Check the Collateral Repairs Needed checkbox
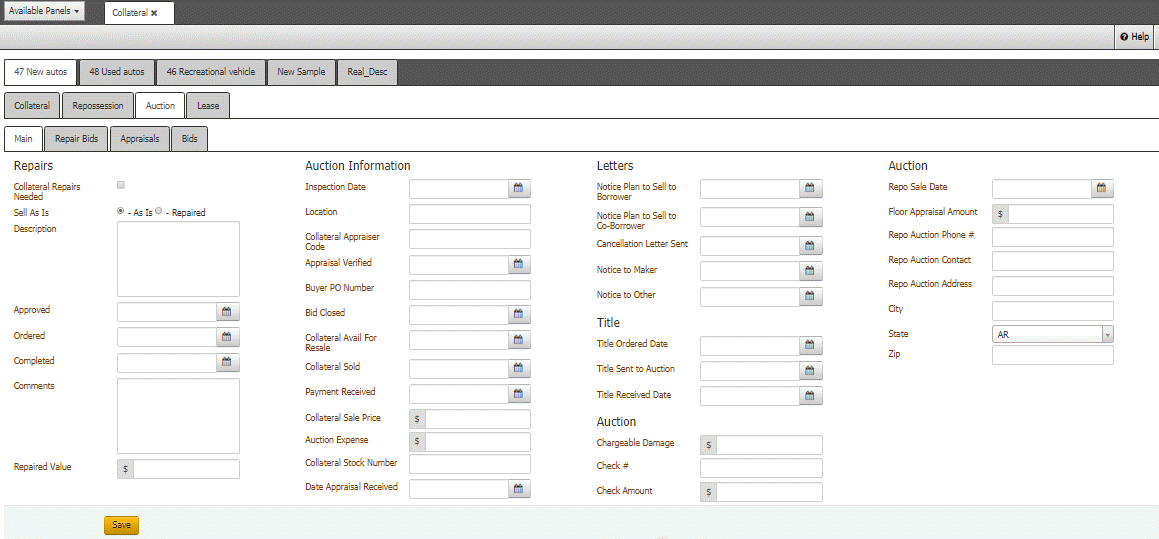Image resolution: width=1159 pixels, height=539 pixels. pyautogui.click(x=121, y=185)
